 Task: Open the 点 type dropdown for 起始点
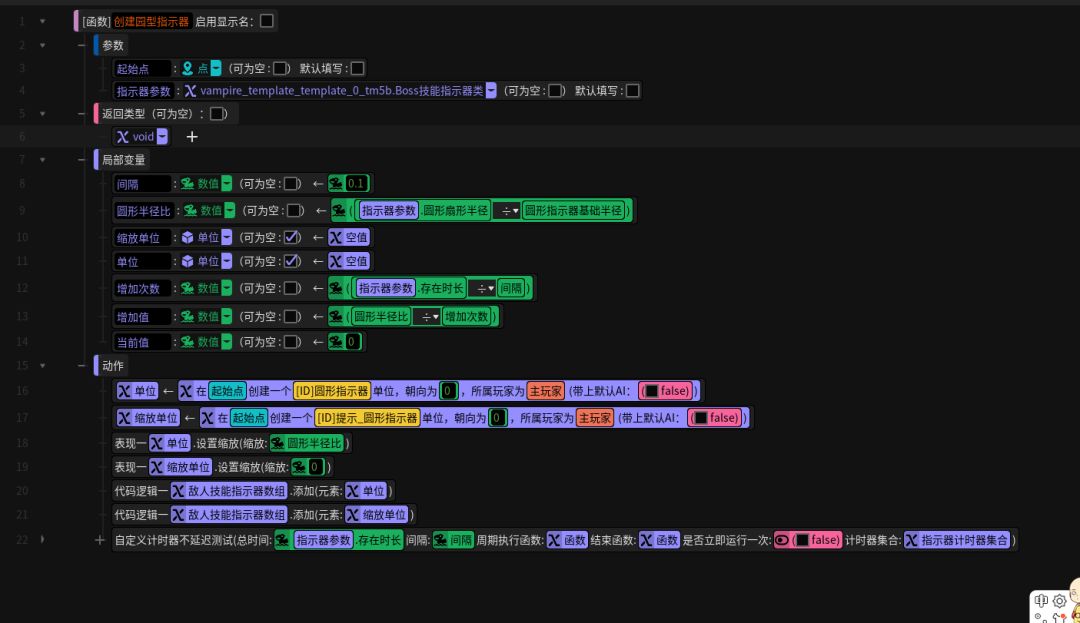coord(216,68)
